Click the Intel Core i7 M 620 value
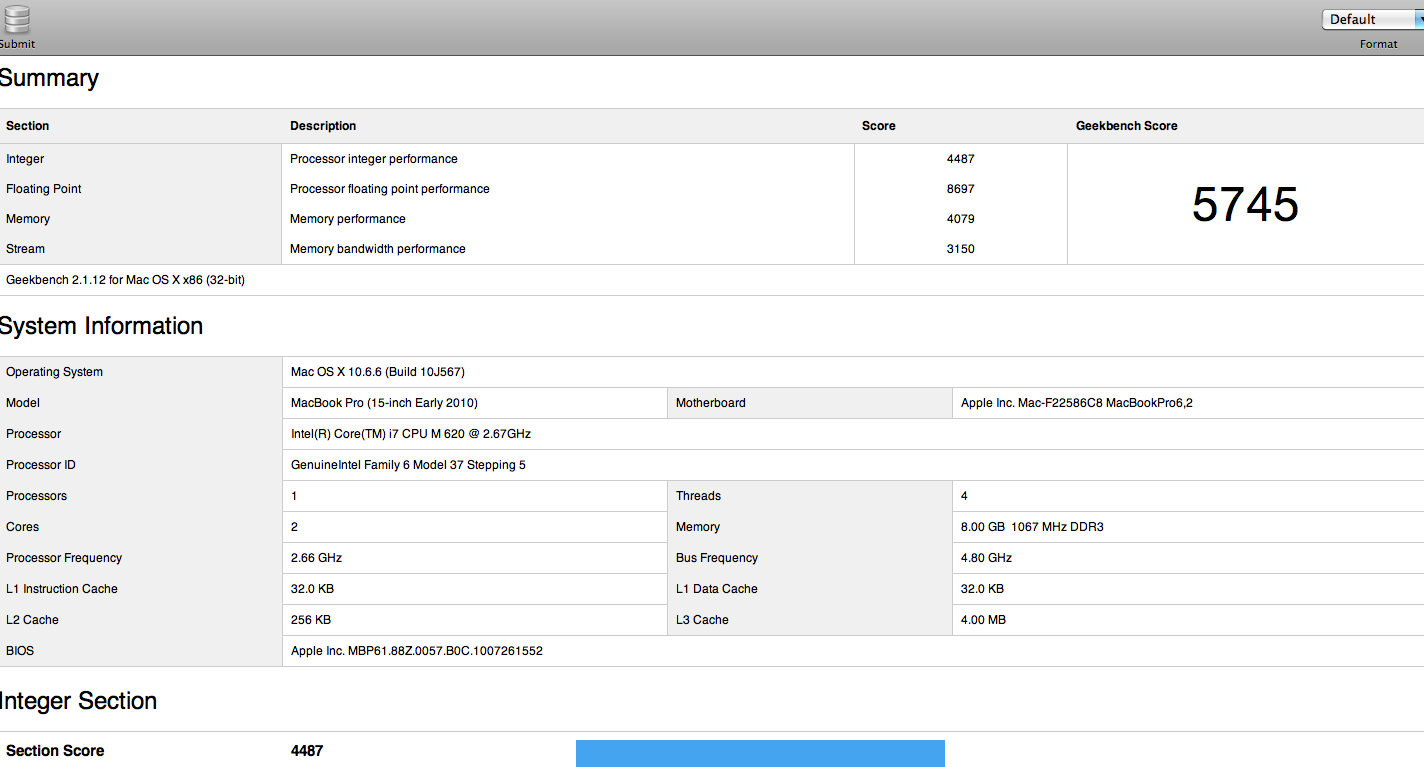 (411, 434)
